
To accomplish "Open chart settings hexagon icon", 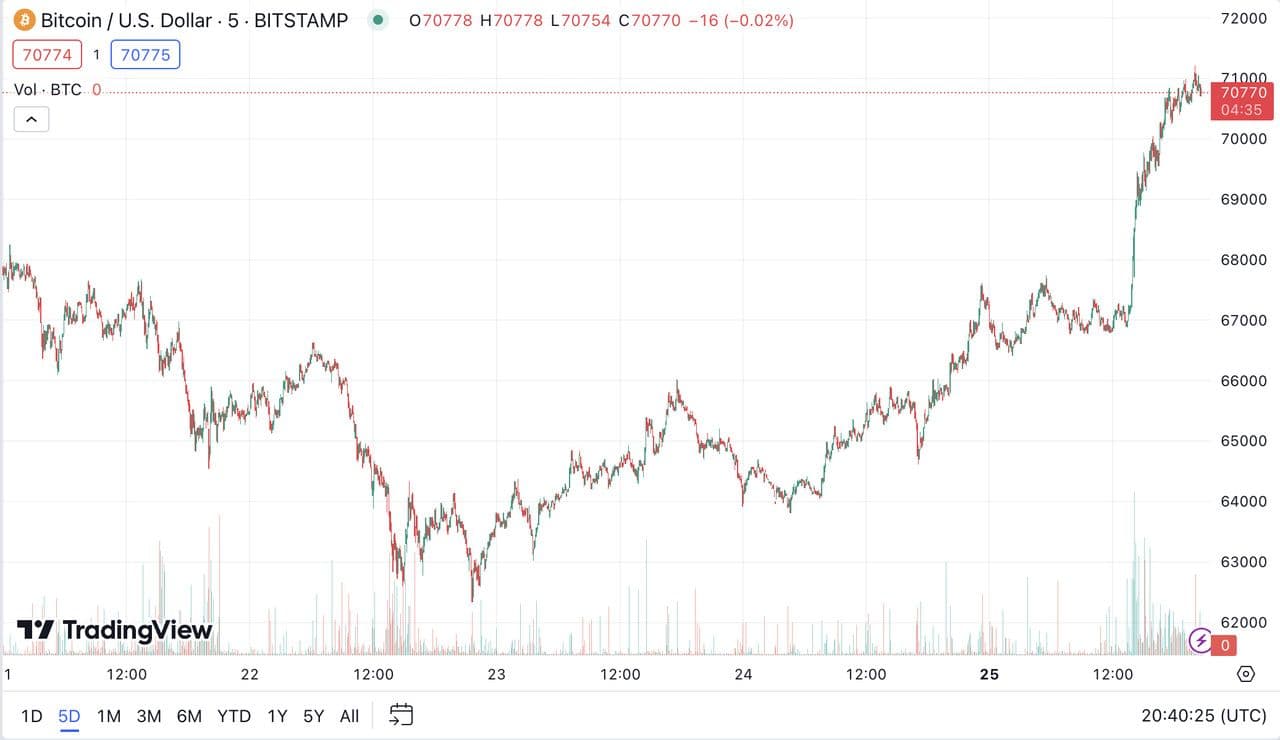I will [x=1246, y=673].
